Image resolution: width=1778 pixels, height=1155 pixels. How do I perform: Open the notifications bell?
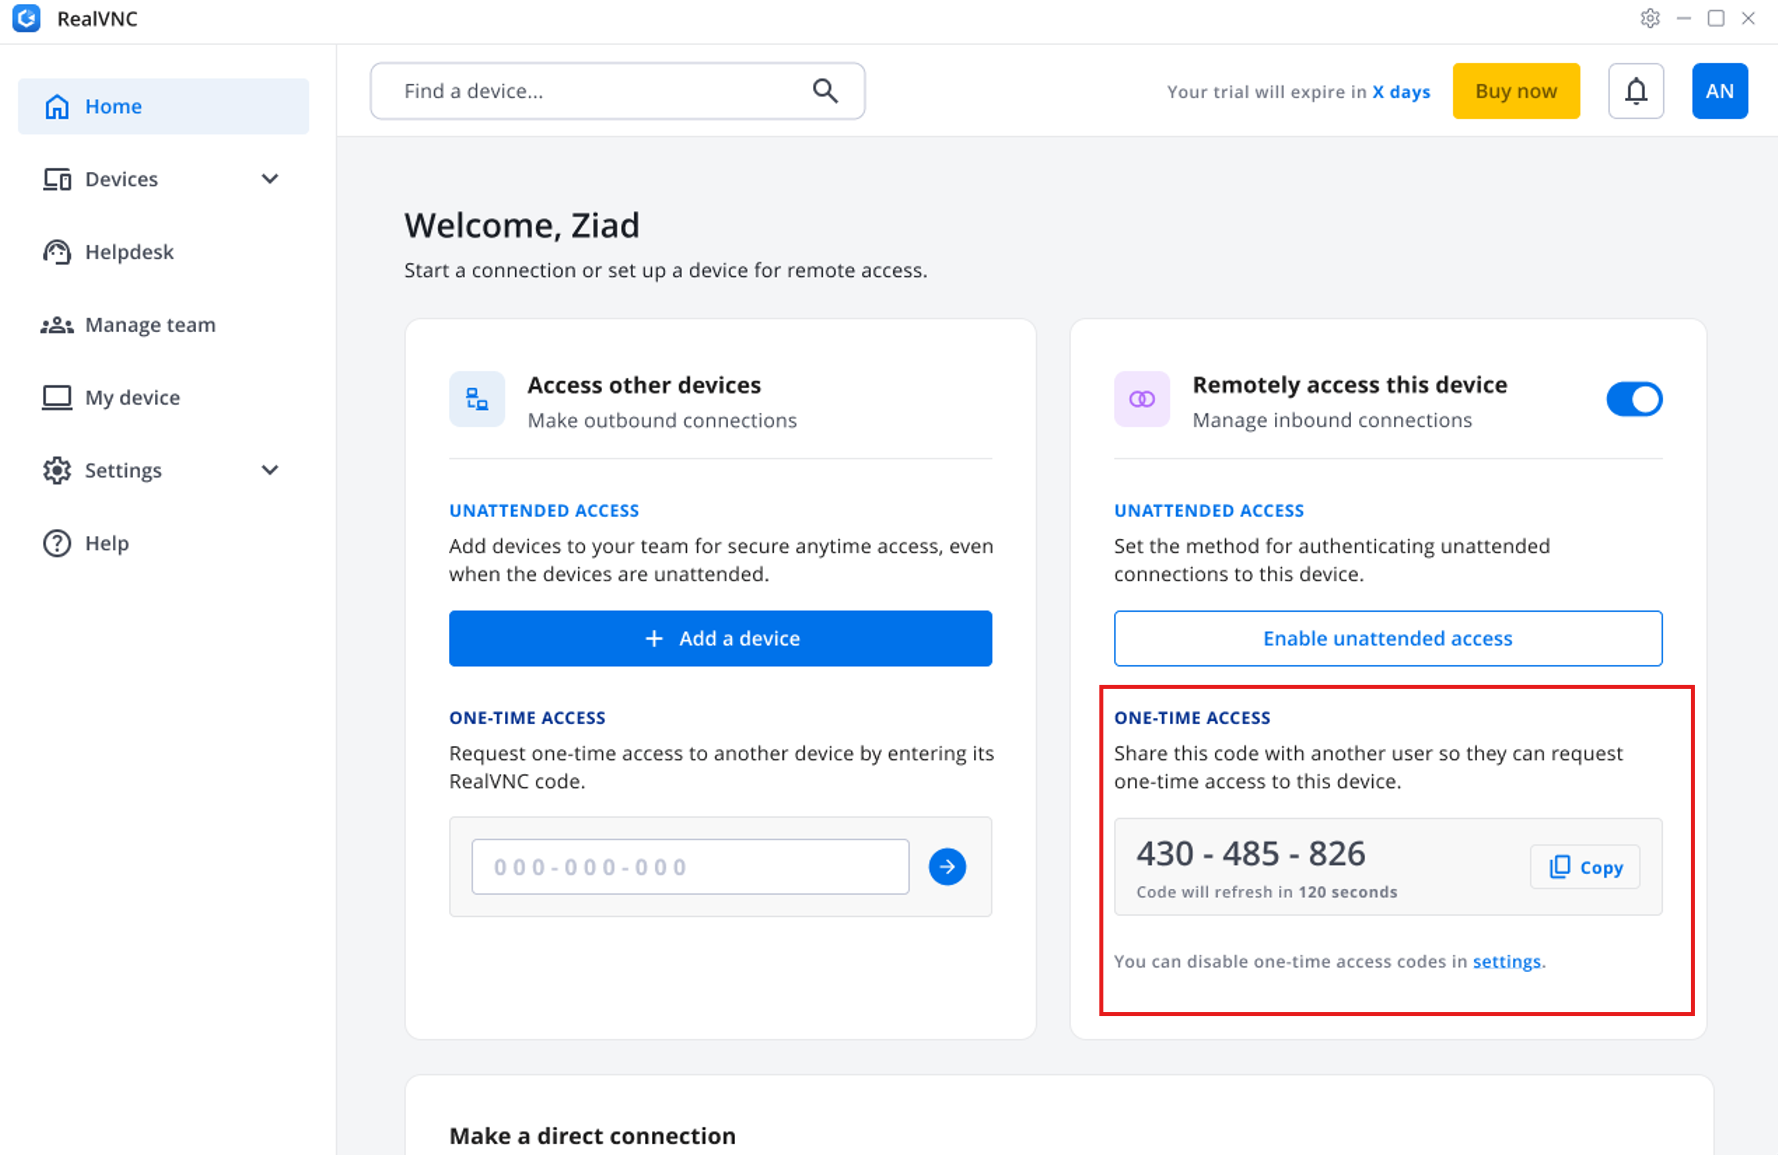click(x=1636, y=91)
